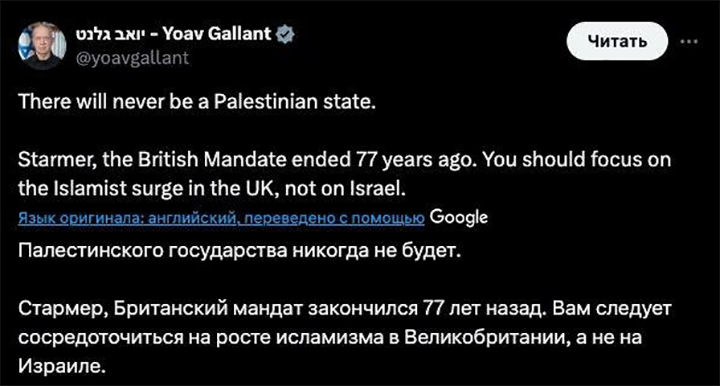Click the Hebrew name יואב גלנט
This screenshot has height=386, width=720.
coord(110,34)
